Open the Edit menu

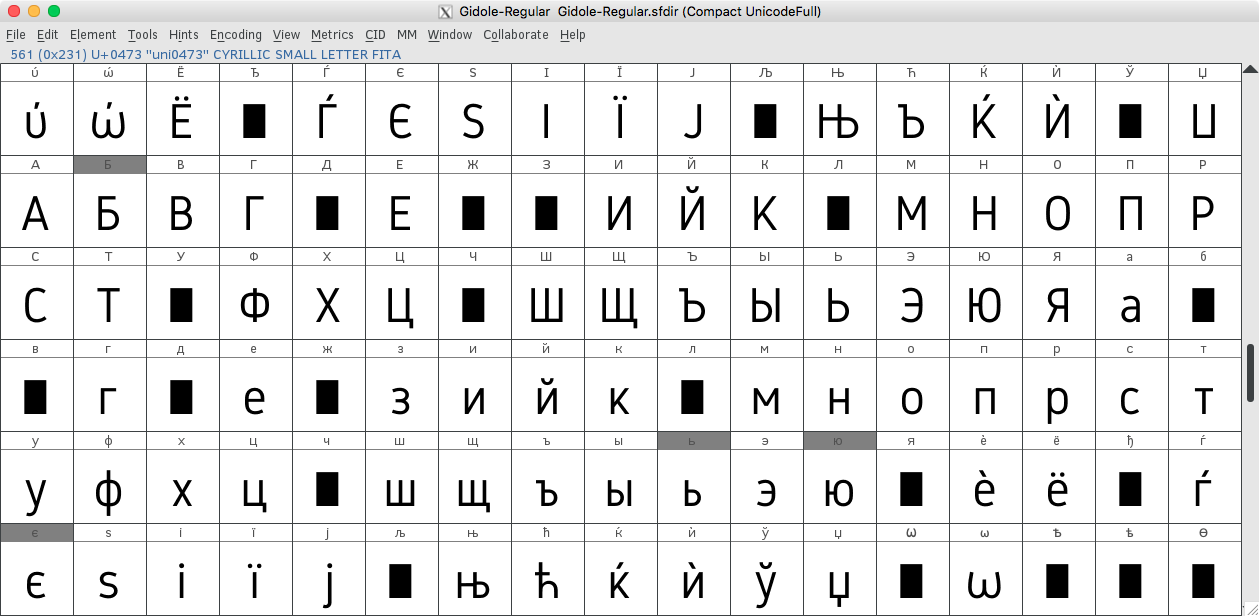pos(47,34)
